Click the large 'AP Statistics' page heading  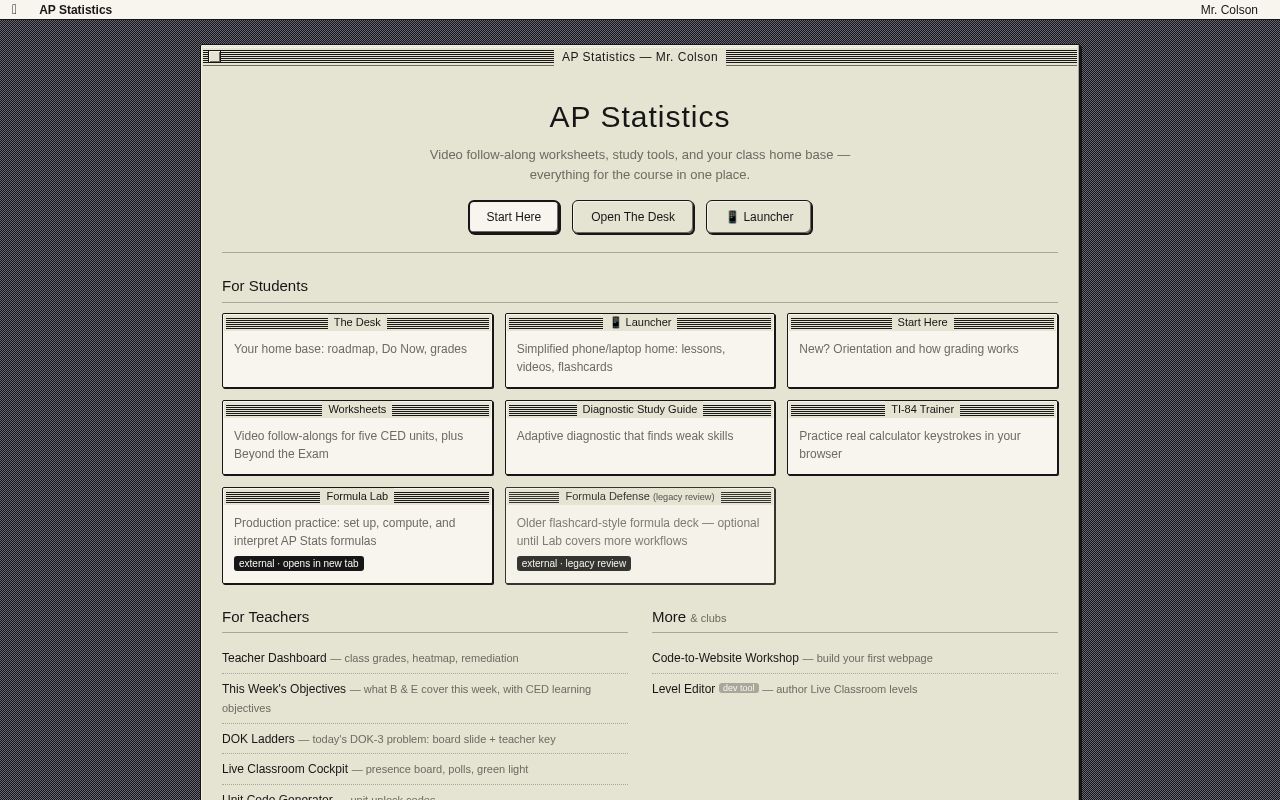coord(640,117)
